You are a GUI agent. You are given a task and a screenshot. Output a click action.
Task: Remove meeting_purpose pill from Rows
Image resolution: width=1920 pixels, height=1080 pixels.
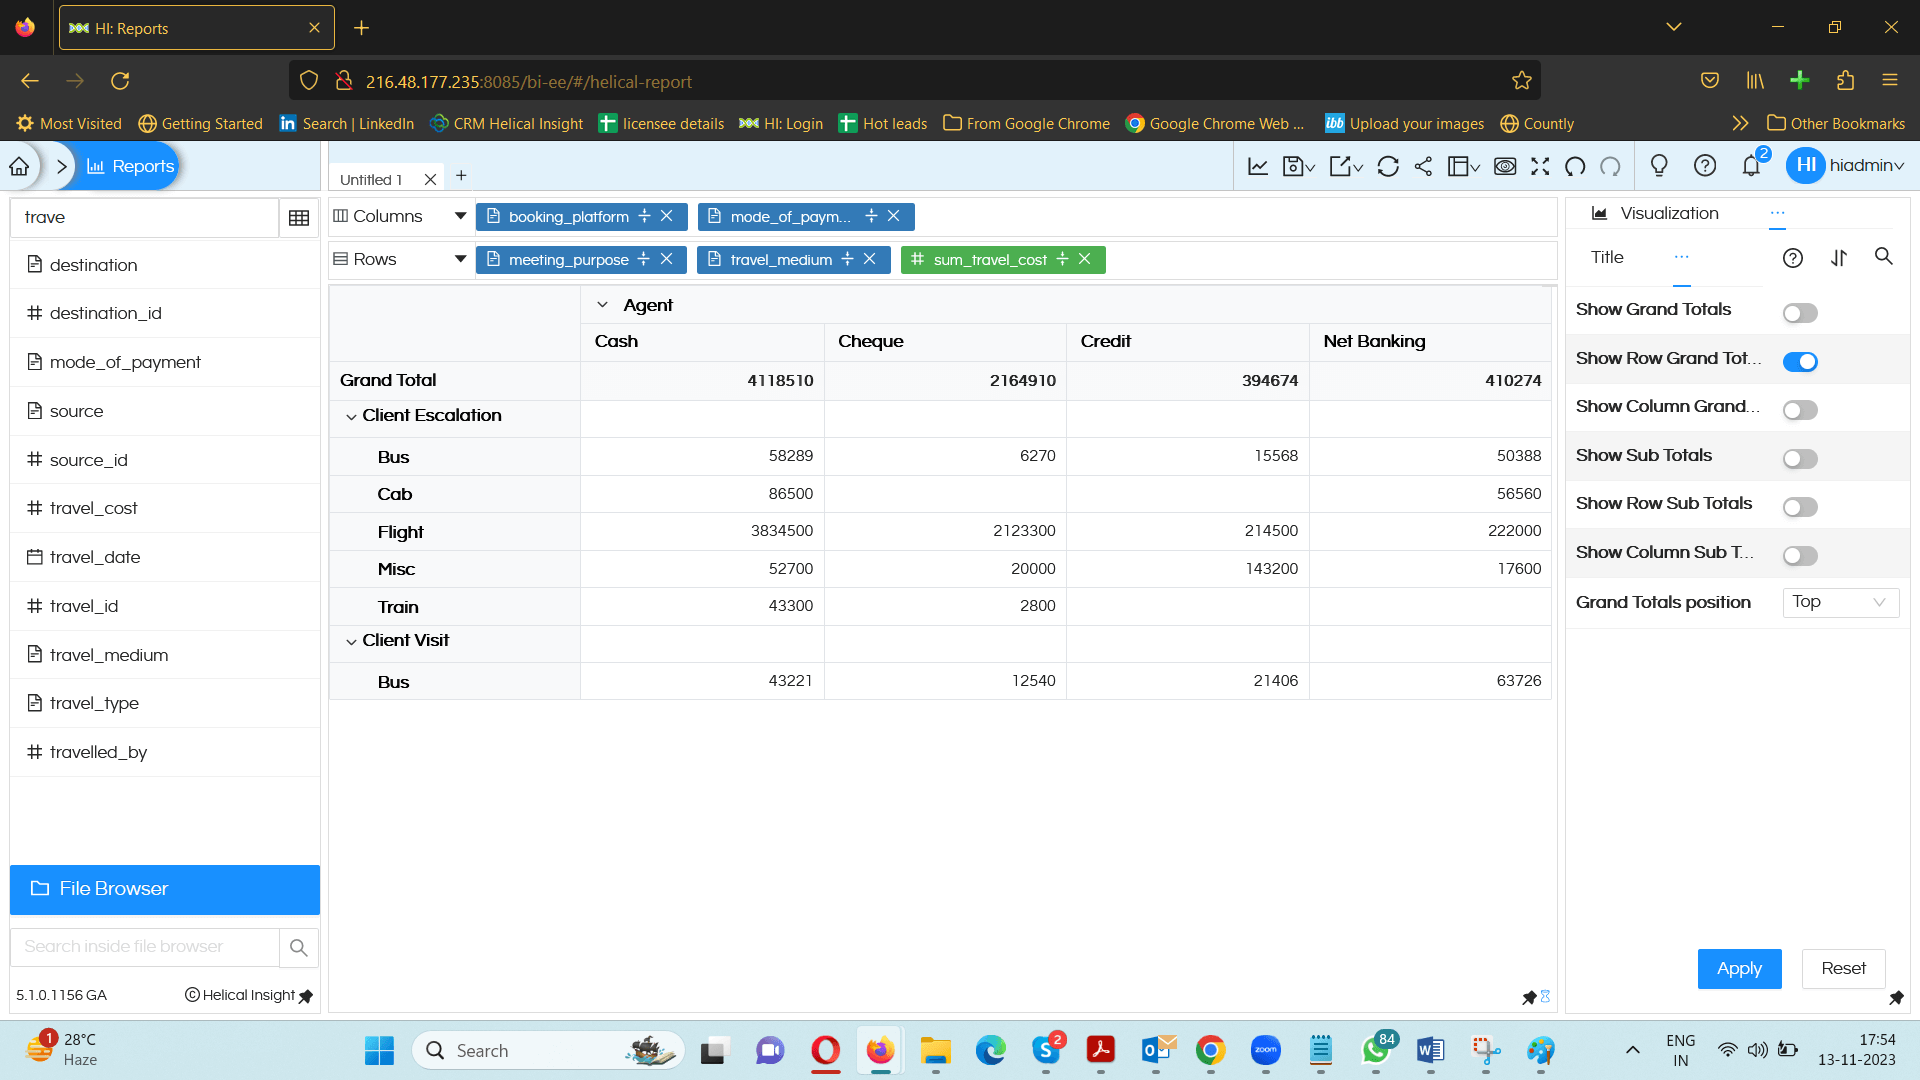pyautogui.click(x=667, y=259)
